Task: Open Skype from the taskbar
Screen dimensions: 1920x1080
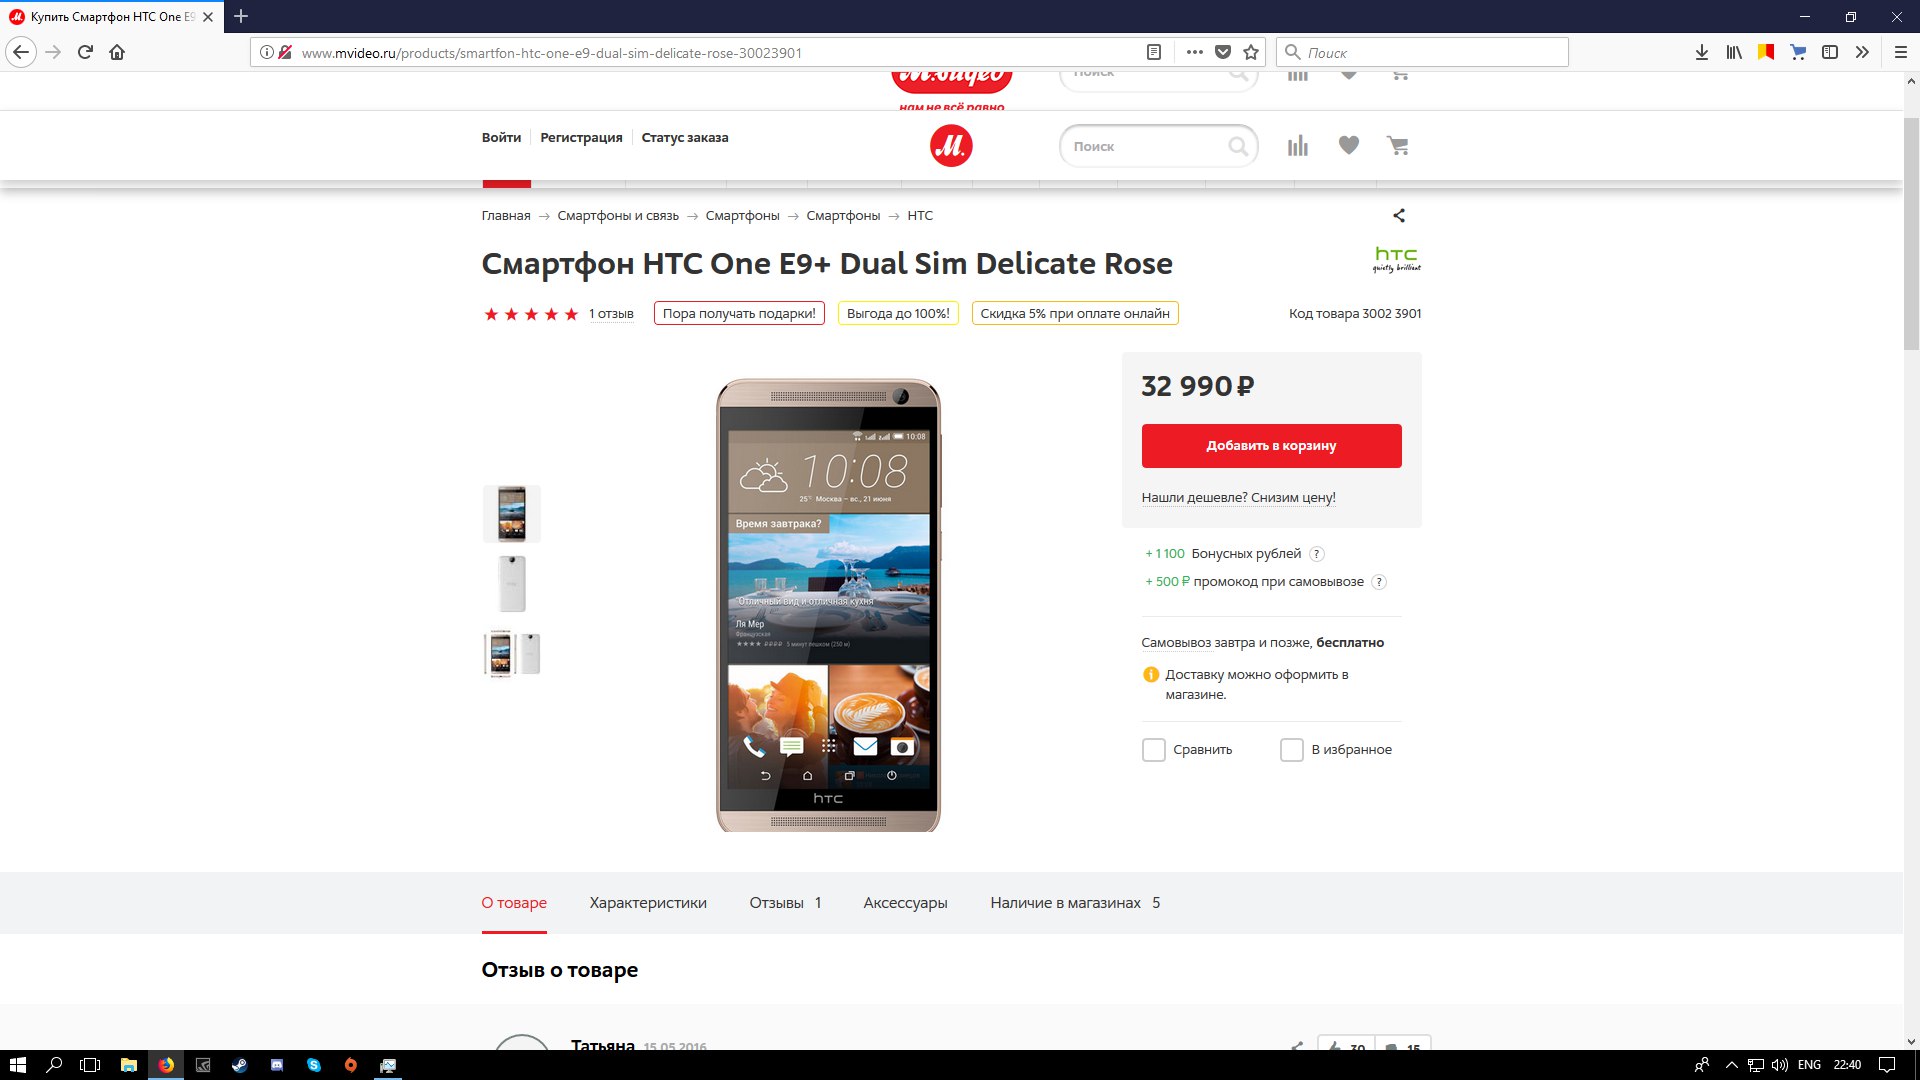Action: (314, 1065)
